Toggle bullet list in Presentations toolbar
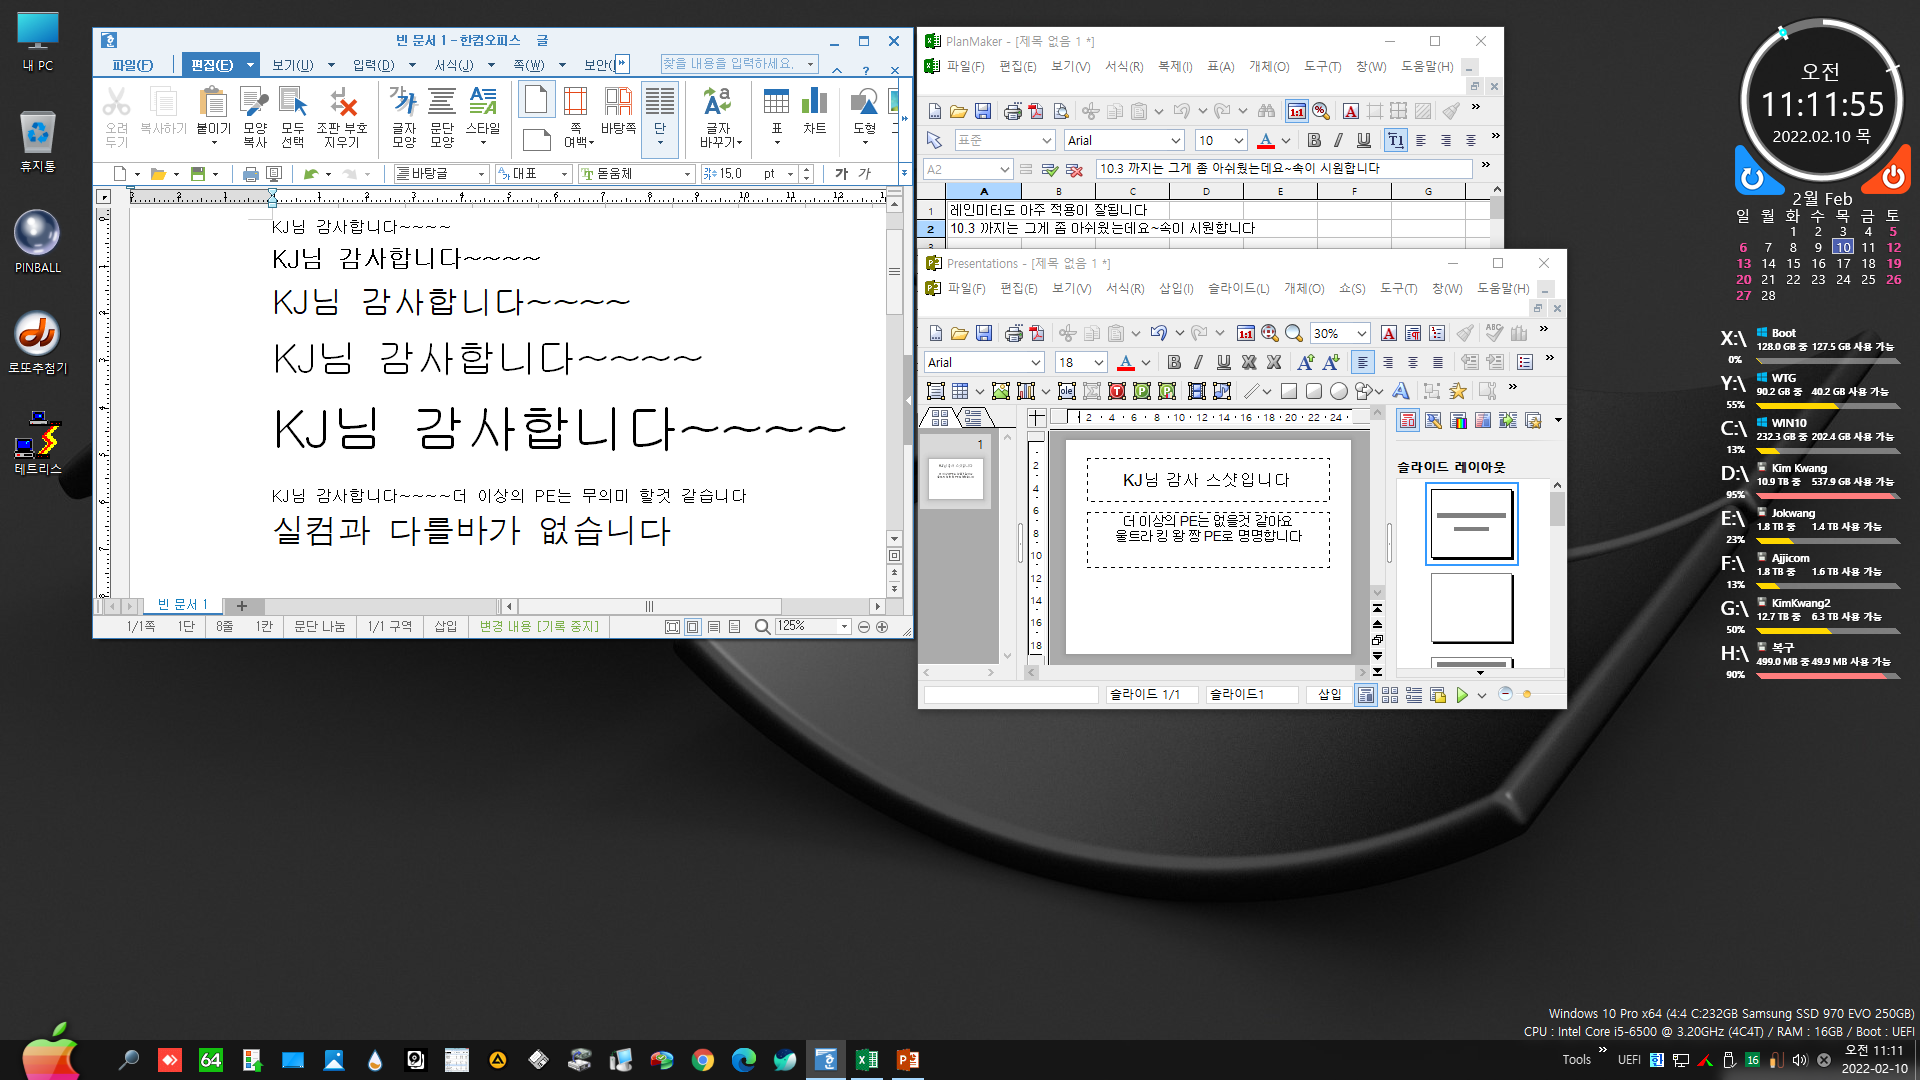 coord(1524,362)
